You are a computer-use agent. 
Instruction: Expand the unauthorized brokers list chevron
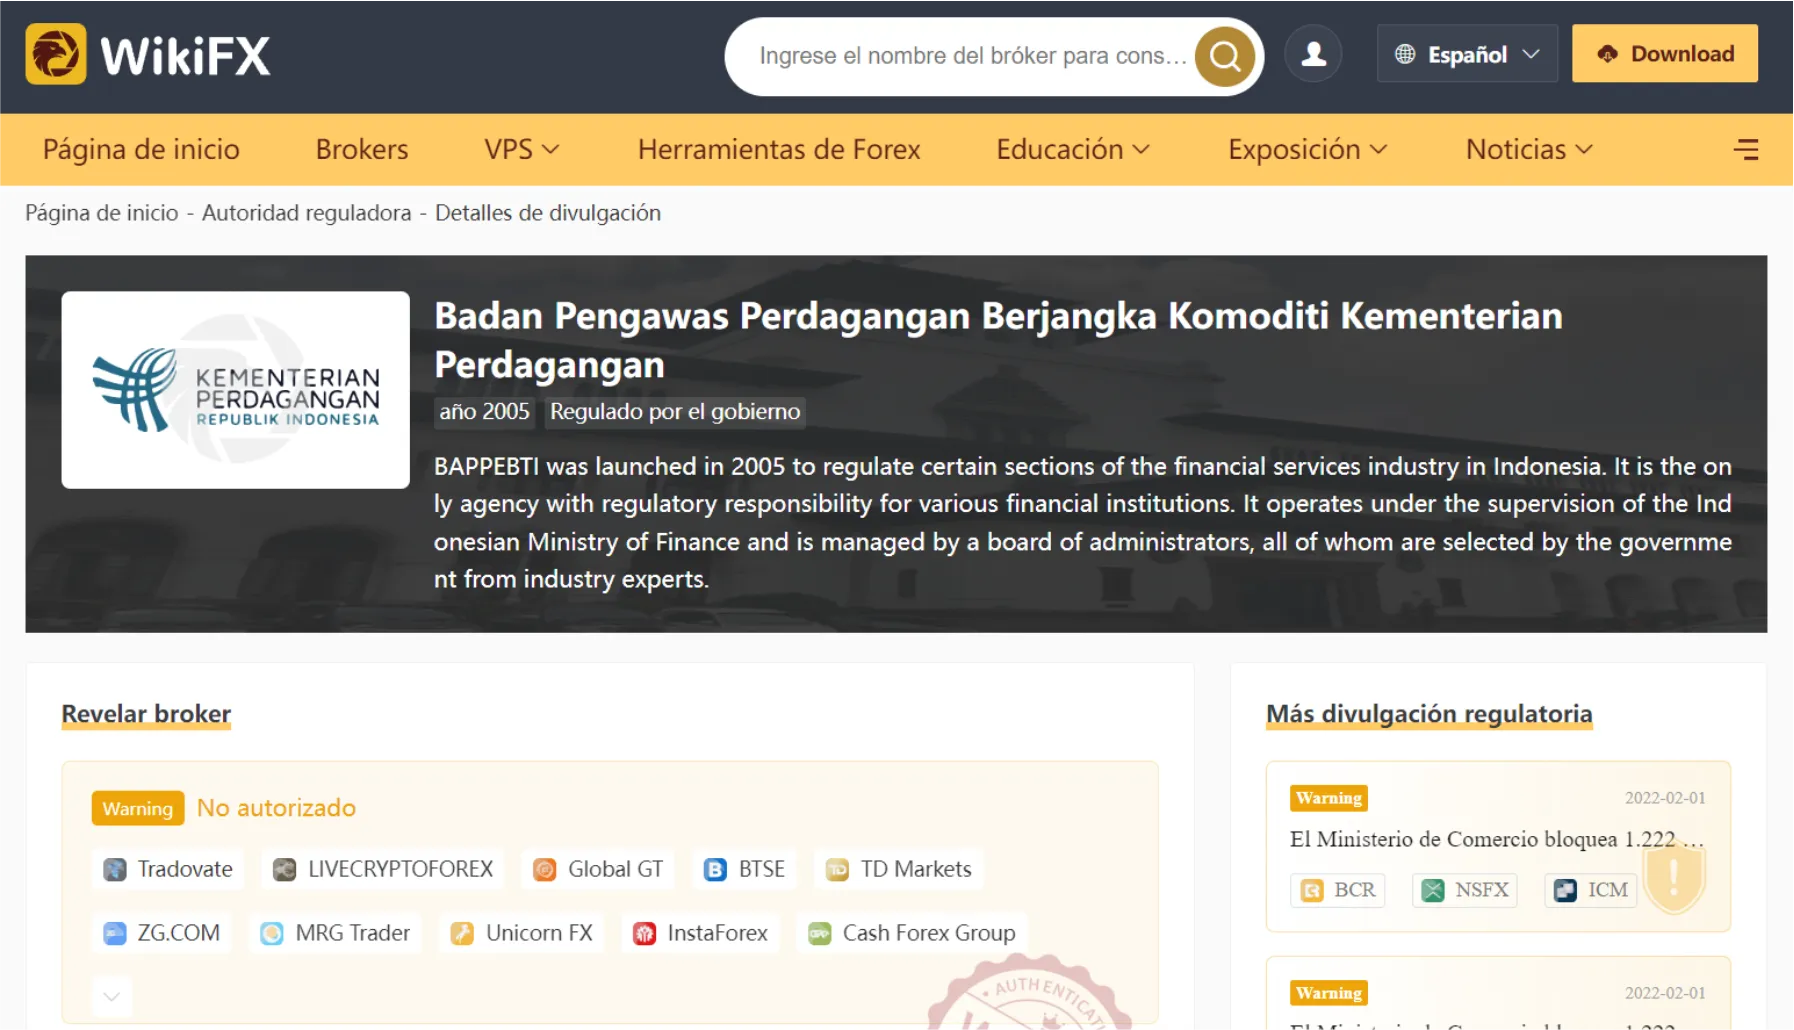pos(112,996)
